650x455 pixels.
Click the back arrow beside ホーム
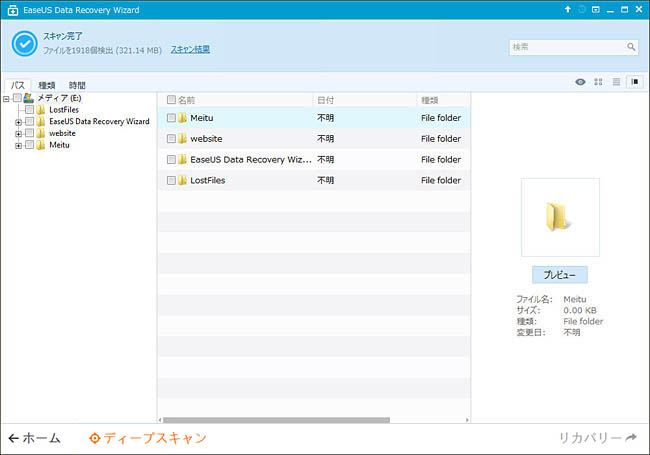(x=14, y=438)
